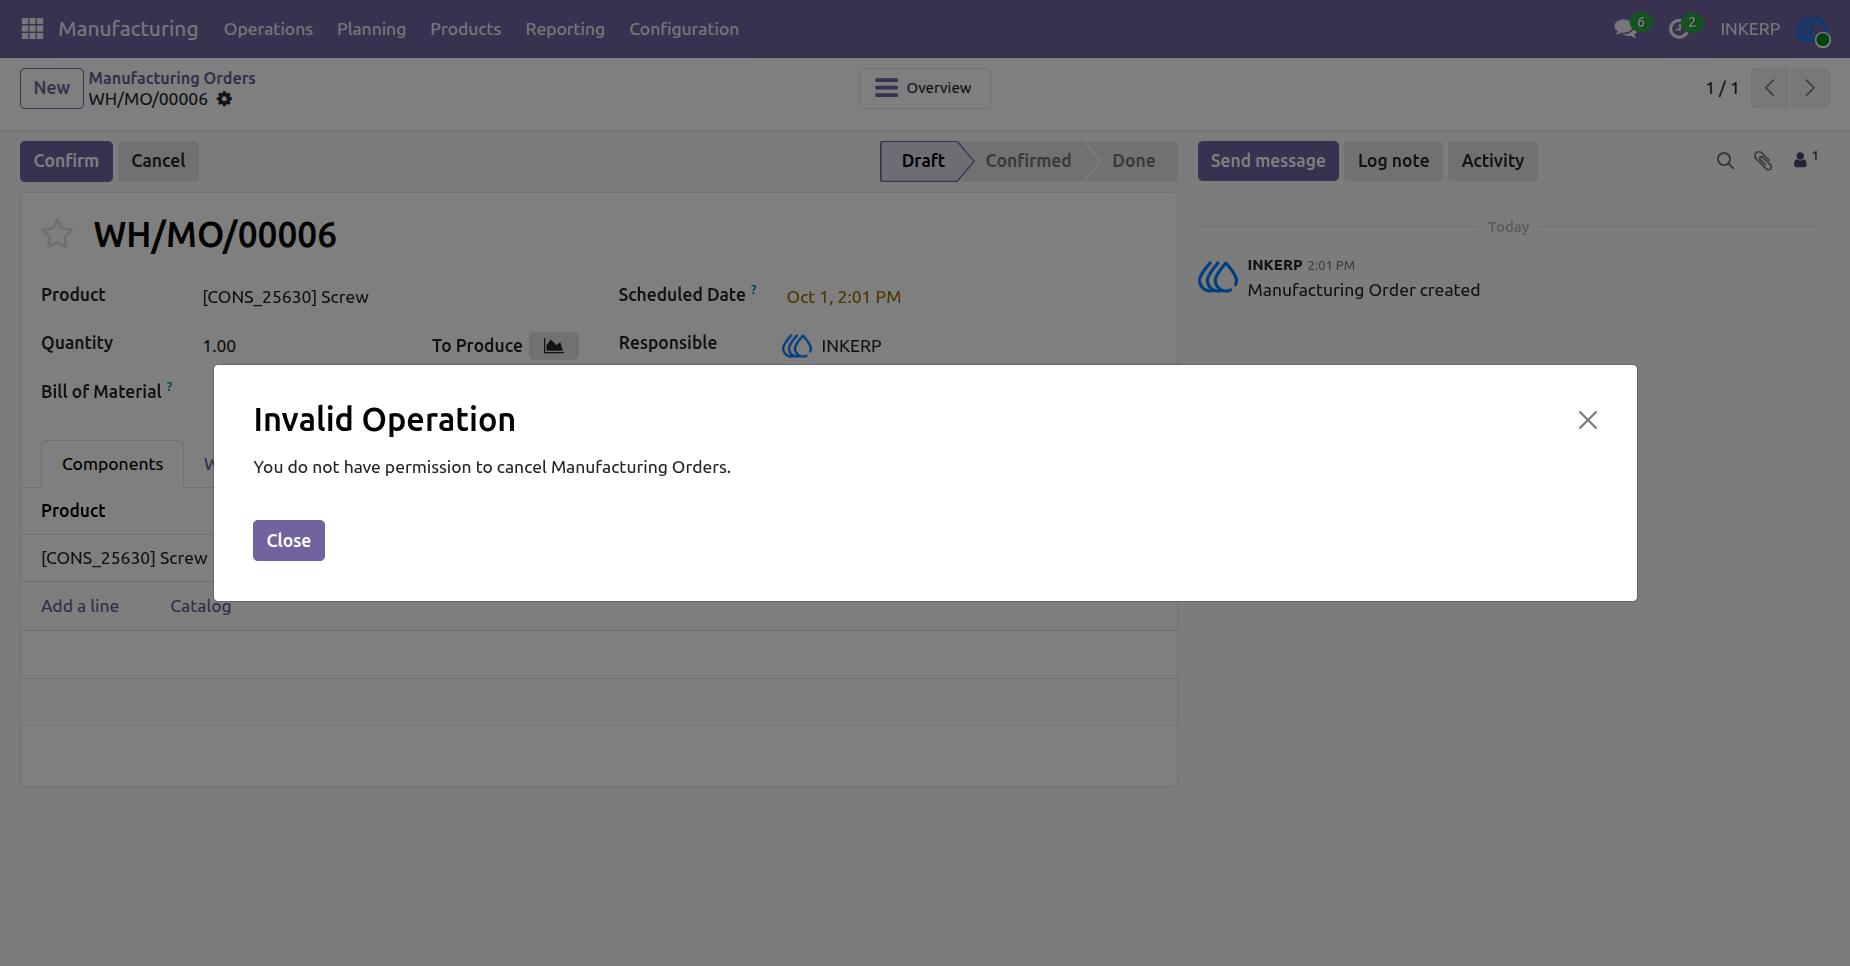Click the To Produce forecast chart icon
Image resolution: width=1850 pixels, height=966 pixels.
(x=553, y=346)
